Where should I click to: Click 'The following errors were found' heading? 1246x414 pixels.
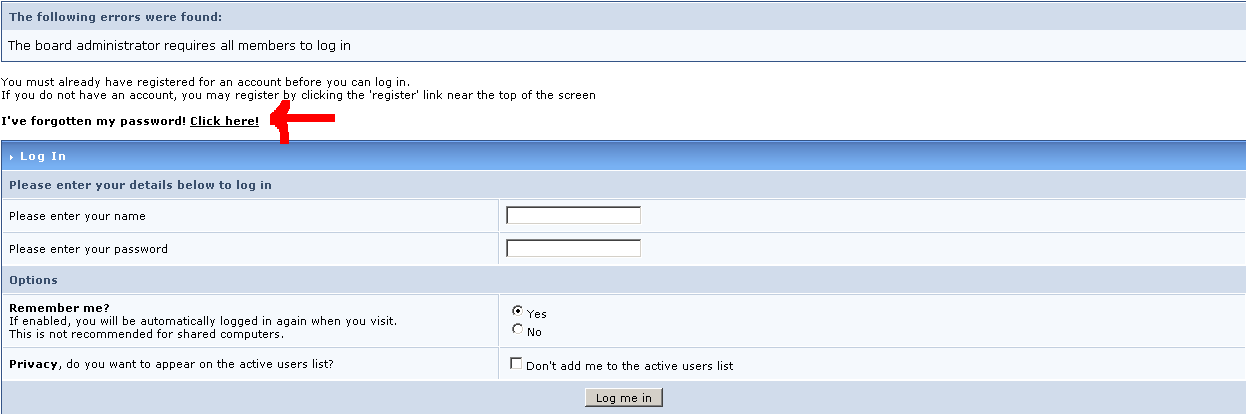[x=115, y=17]
